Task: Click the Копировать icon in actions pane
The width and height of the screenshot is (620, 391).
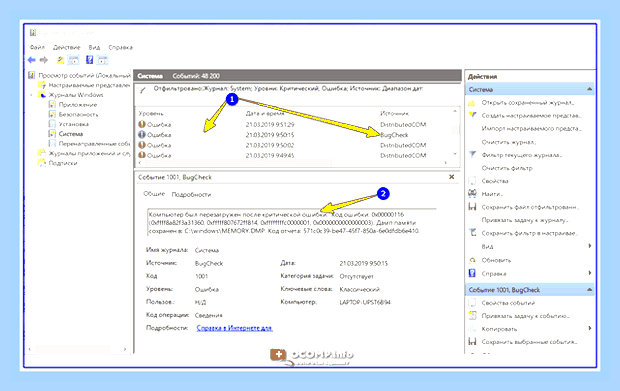Action: point(472,329)
